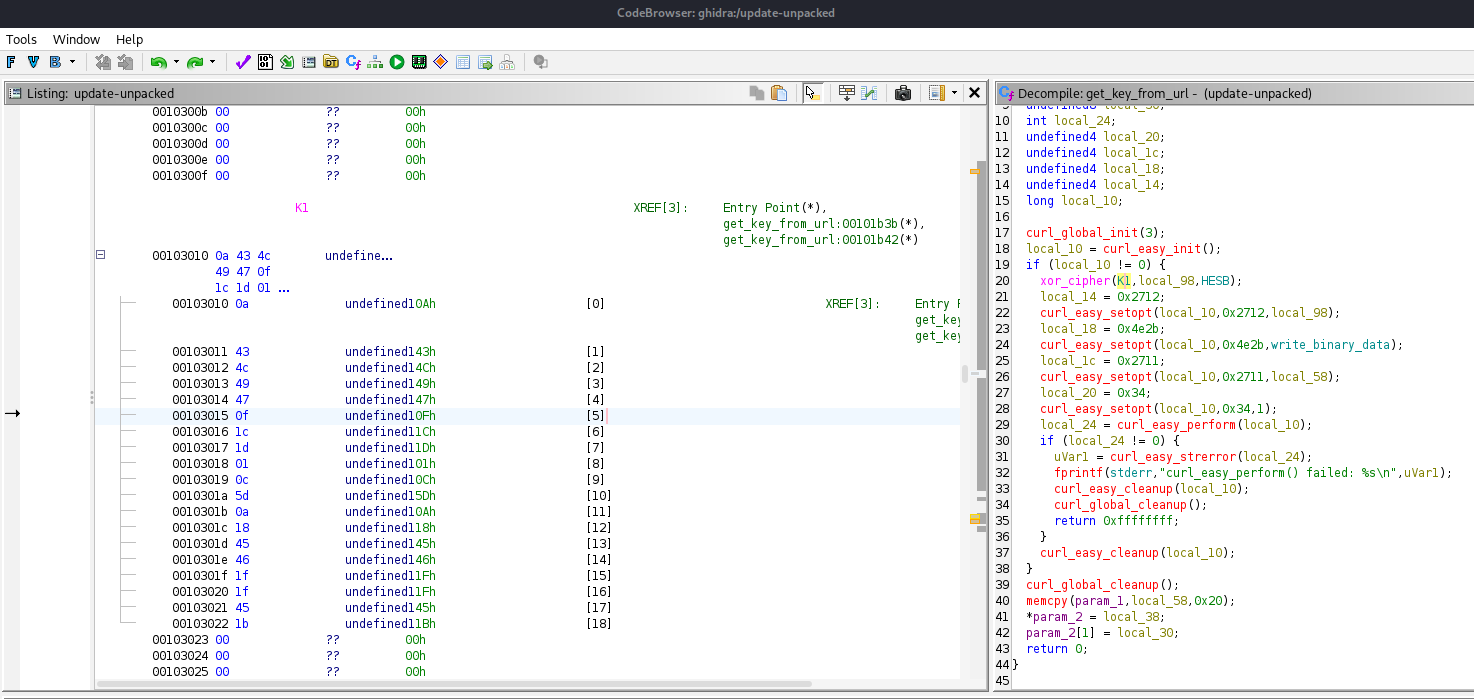
Task: Follow the get_key_from_url:00101b42 XREF link
Action: coord(821,240)
